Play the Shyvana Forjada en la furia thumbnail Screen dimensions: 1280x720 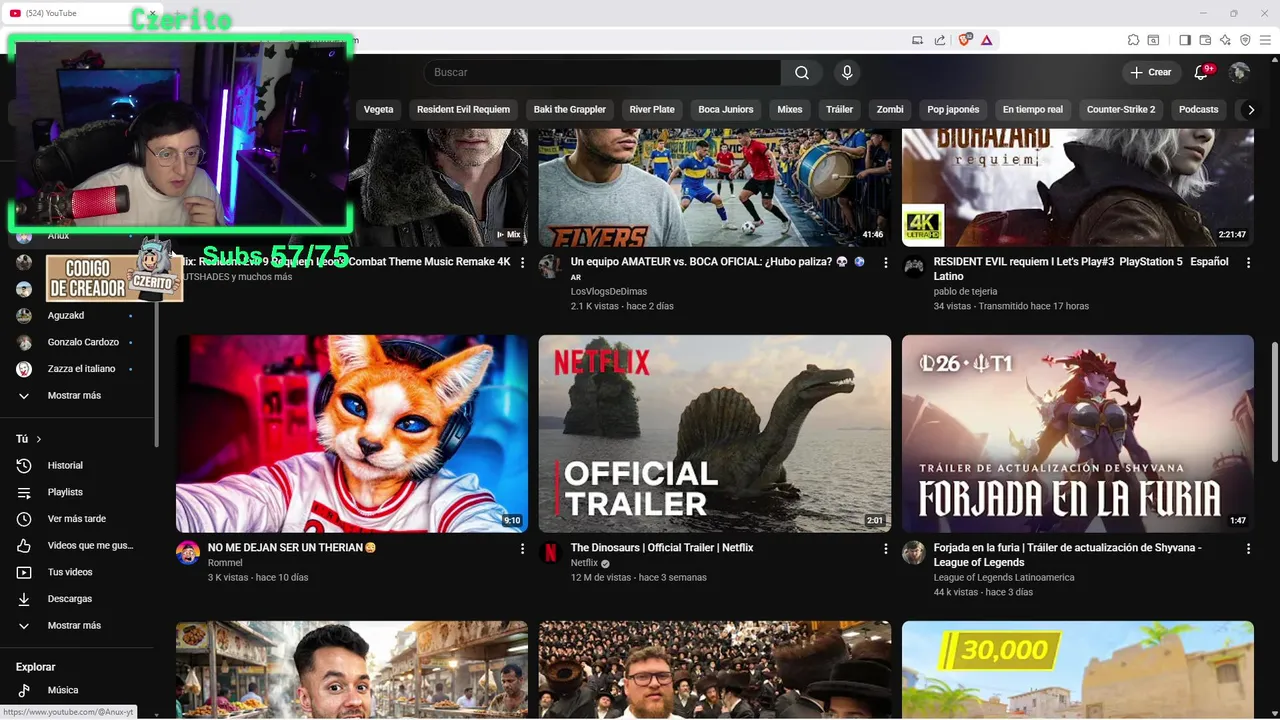click(1078, 433)
